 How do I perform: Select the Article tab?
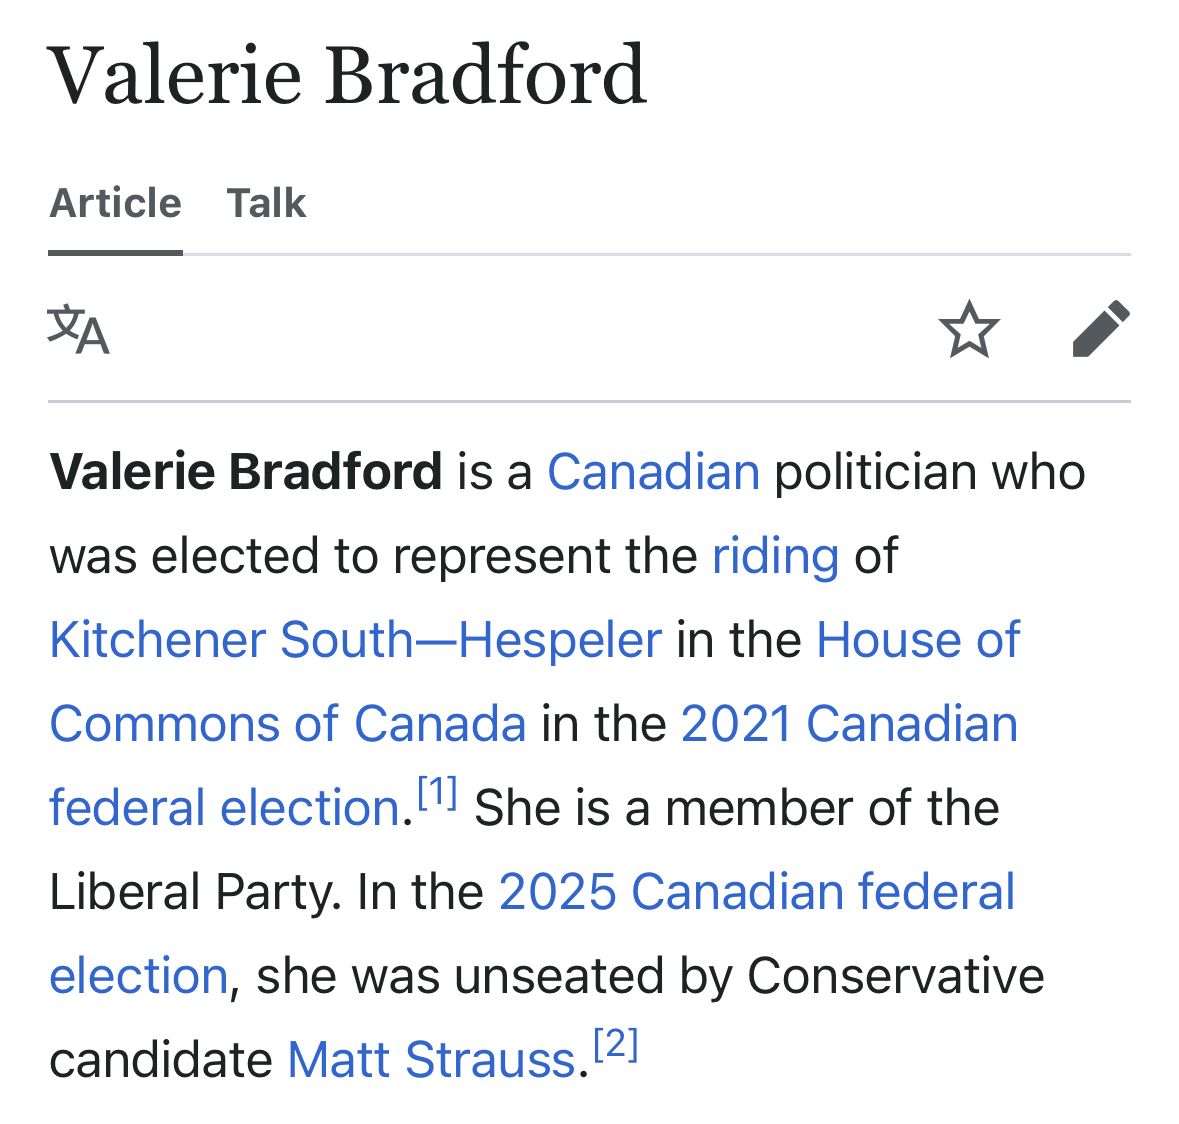[x=116, y=203]
